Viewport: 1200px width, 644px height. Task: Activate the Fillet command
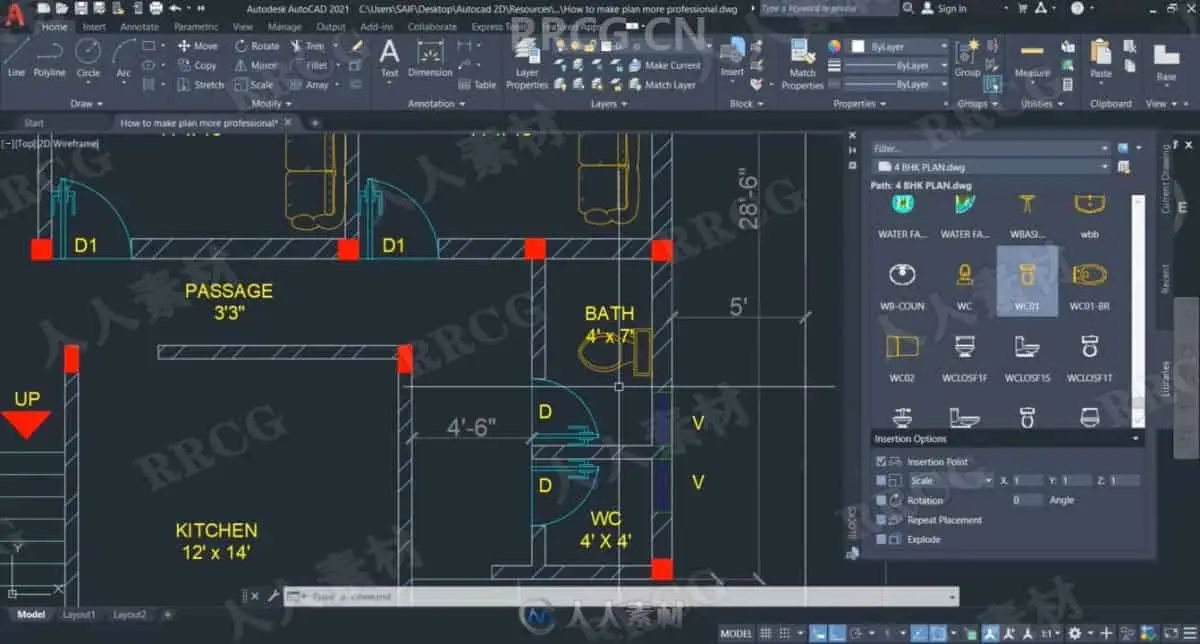click(309, 65)
